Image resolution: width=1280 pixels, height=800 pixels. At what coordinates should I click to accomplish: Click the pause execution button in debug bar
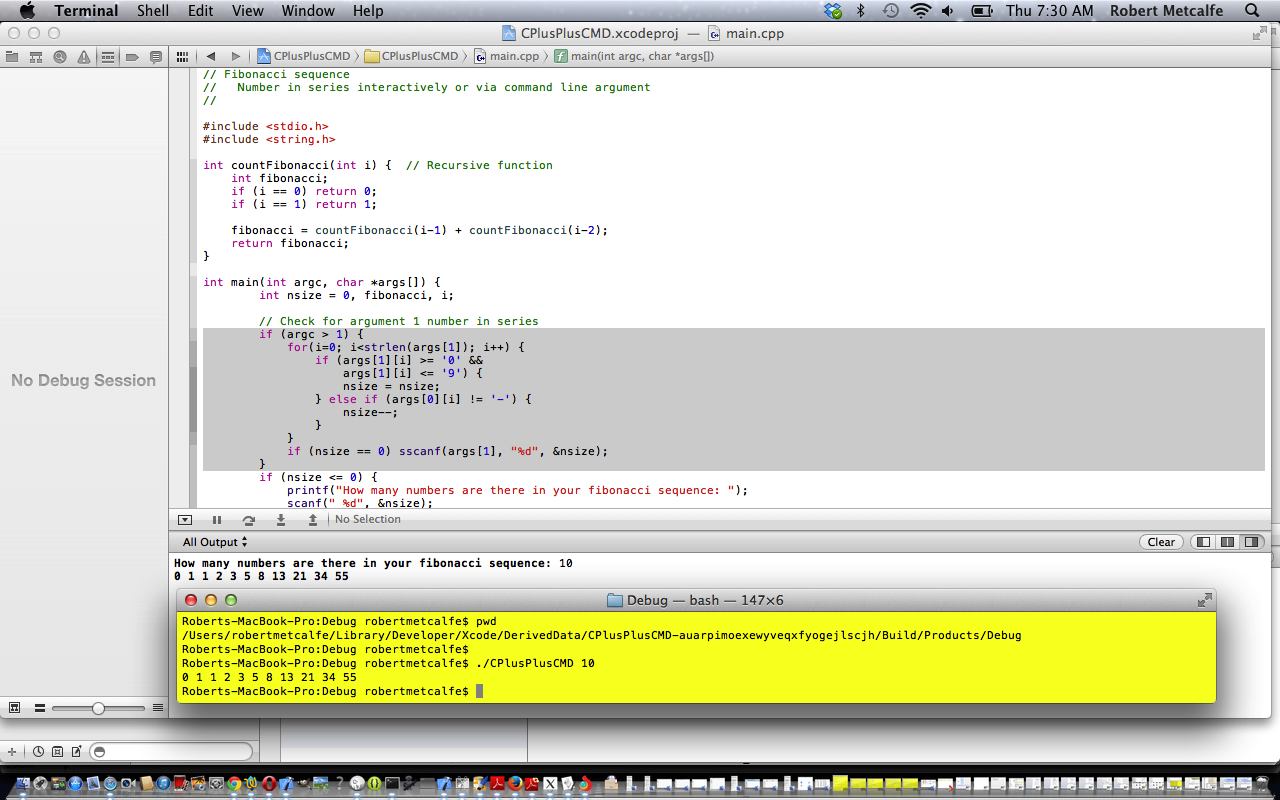click(x=216, y=520)
